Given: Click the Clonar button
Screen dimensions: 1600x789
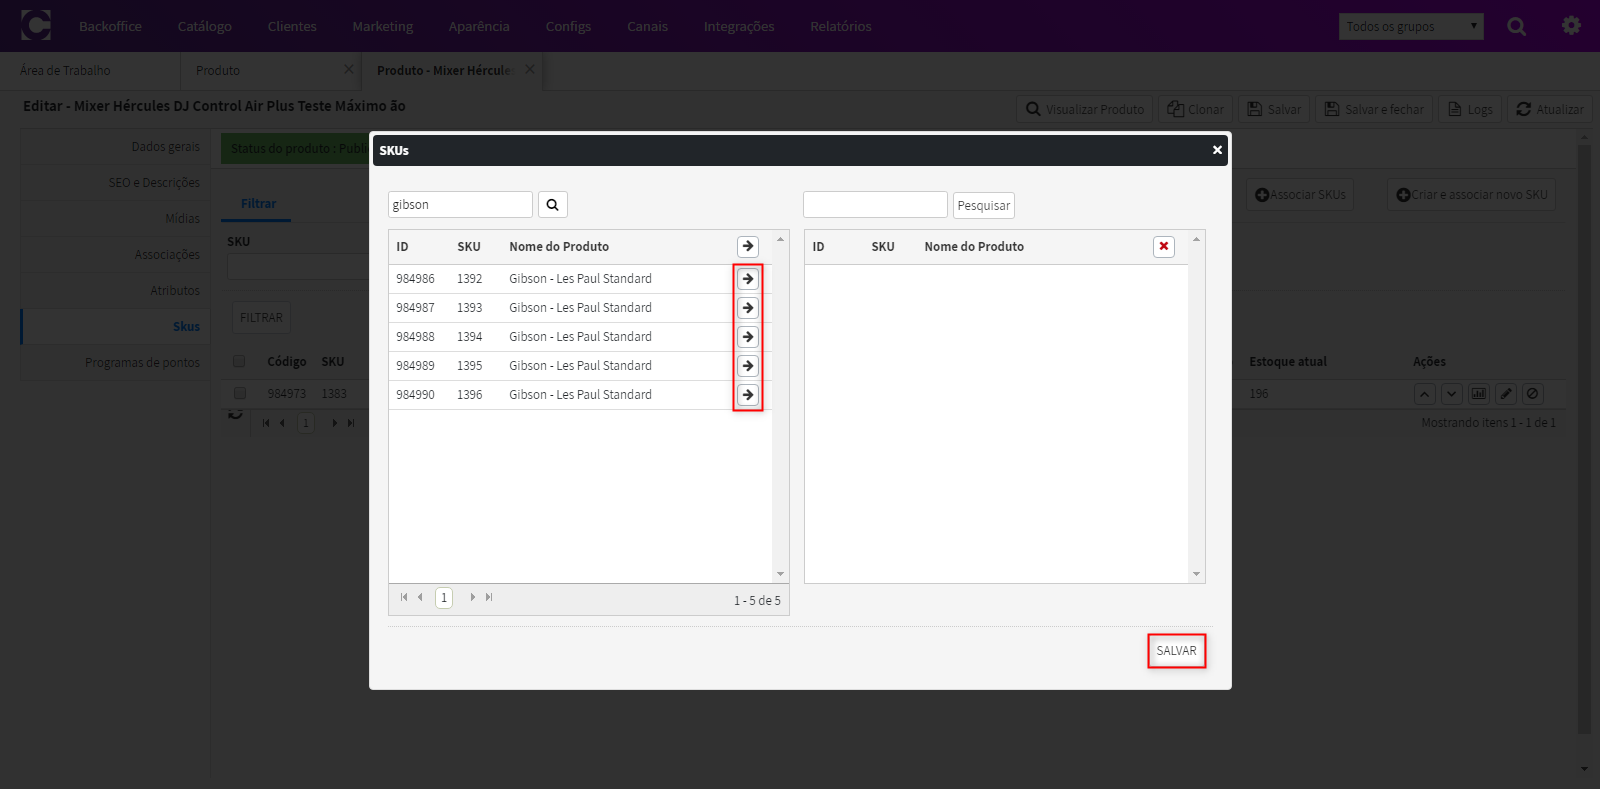Looking at the screenshot, I should 1196,109.
